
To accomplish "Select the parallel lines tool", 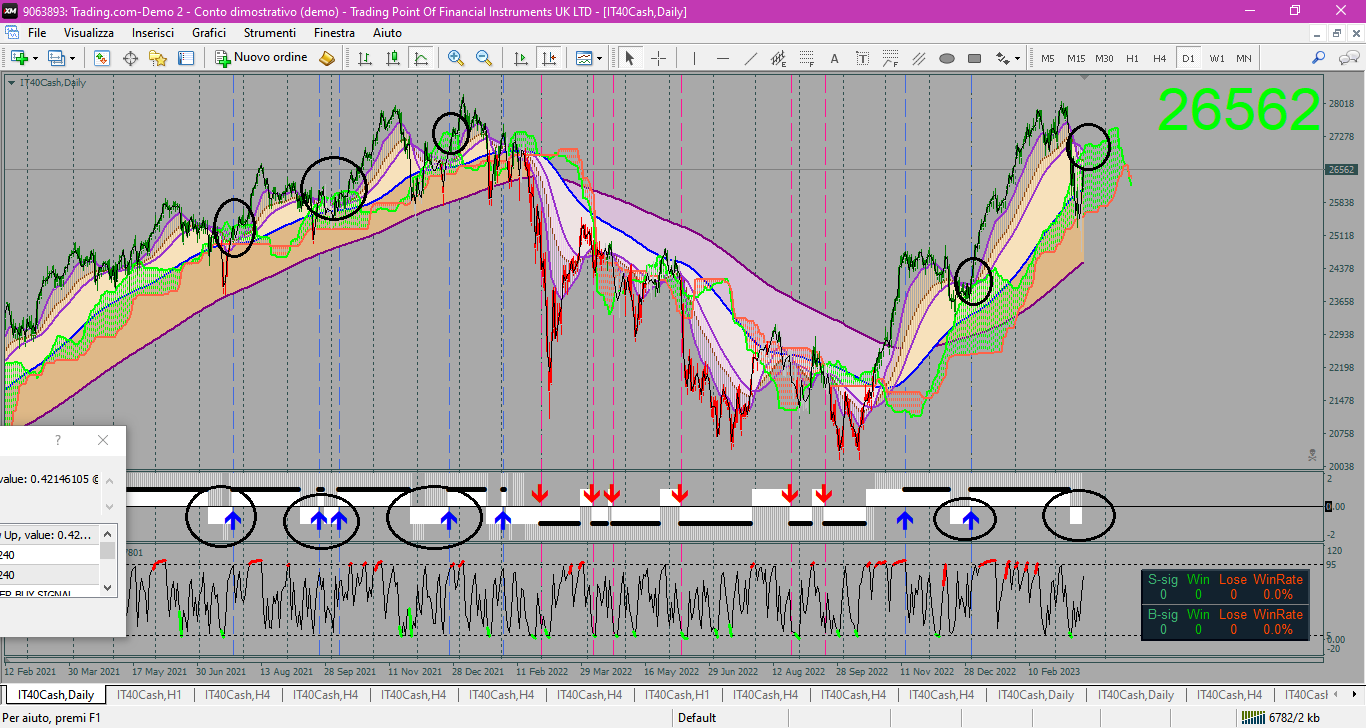I will [x=919, y=58].
